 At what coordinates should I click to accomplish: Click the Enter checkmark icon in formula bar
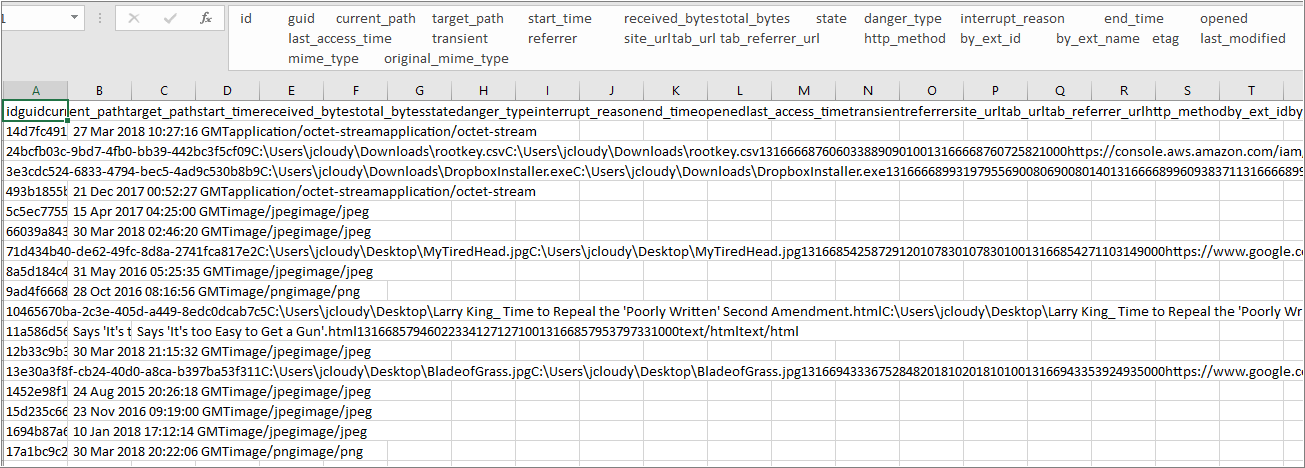[169, 19]
